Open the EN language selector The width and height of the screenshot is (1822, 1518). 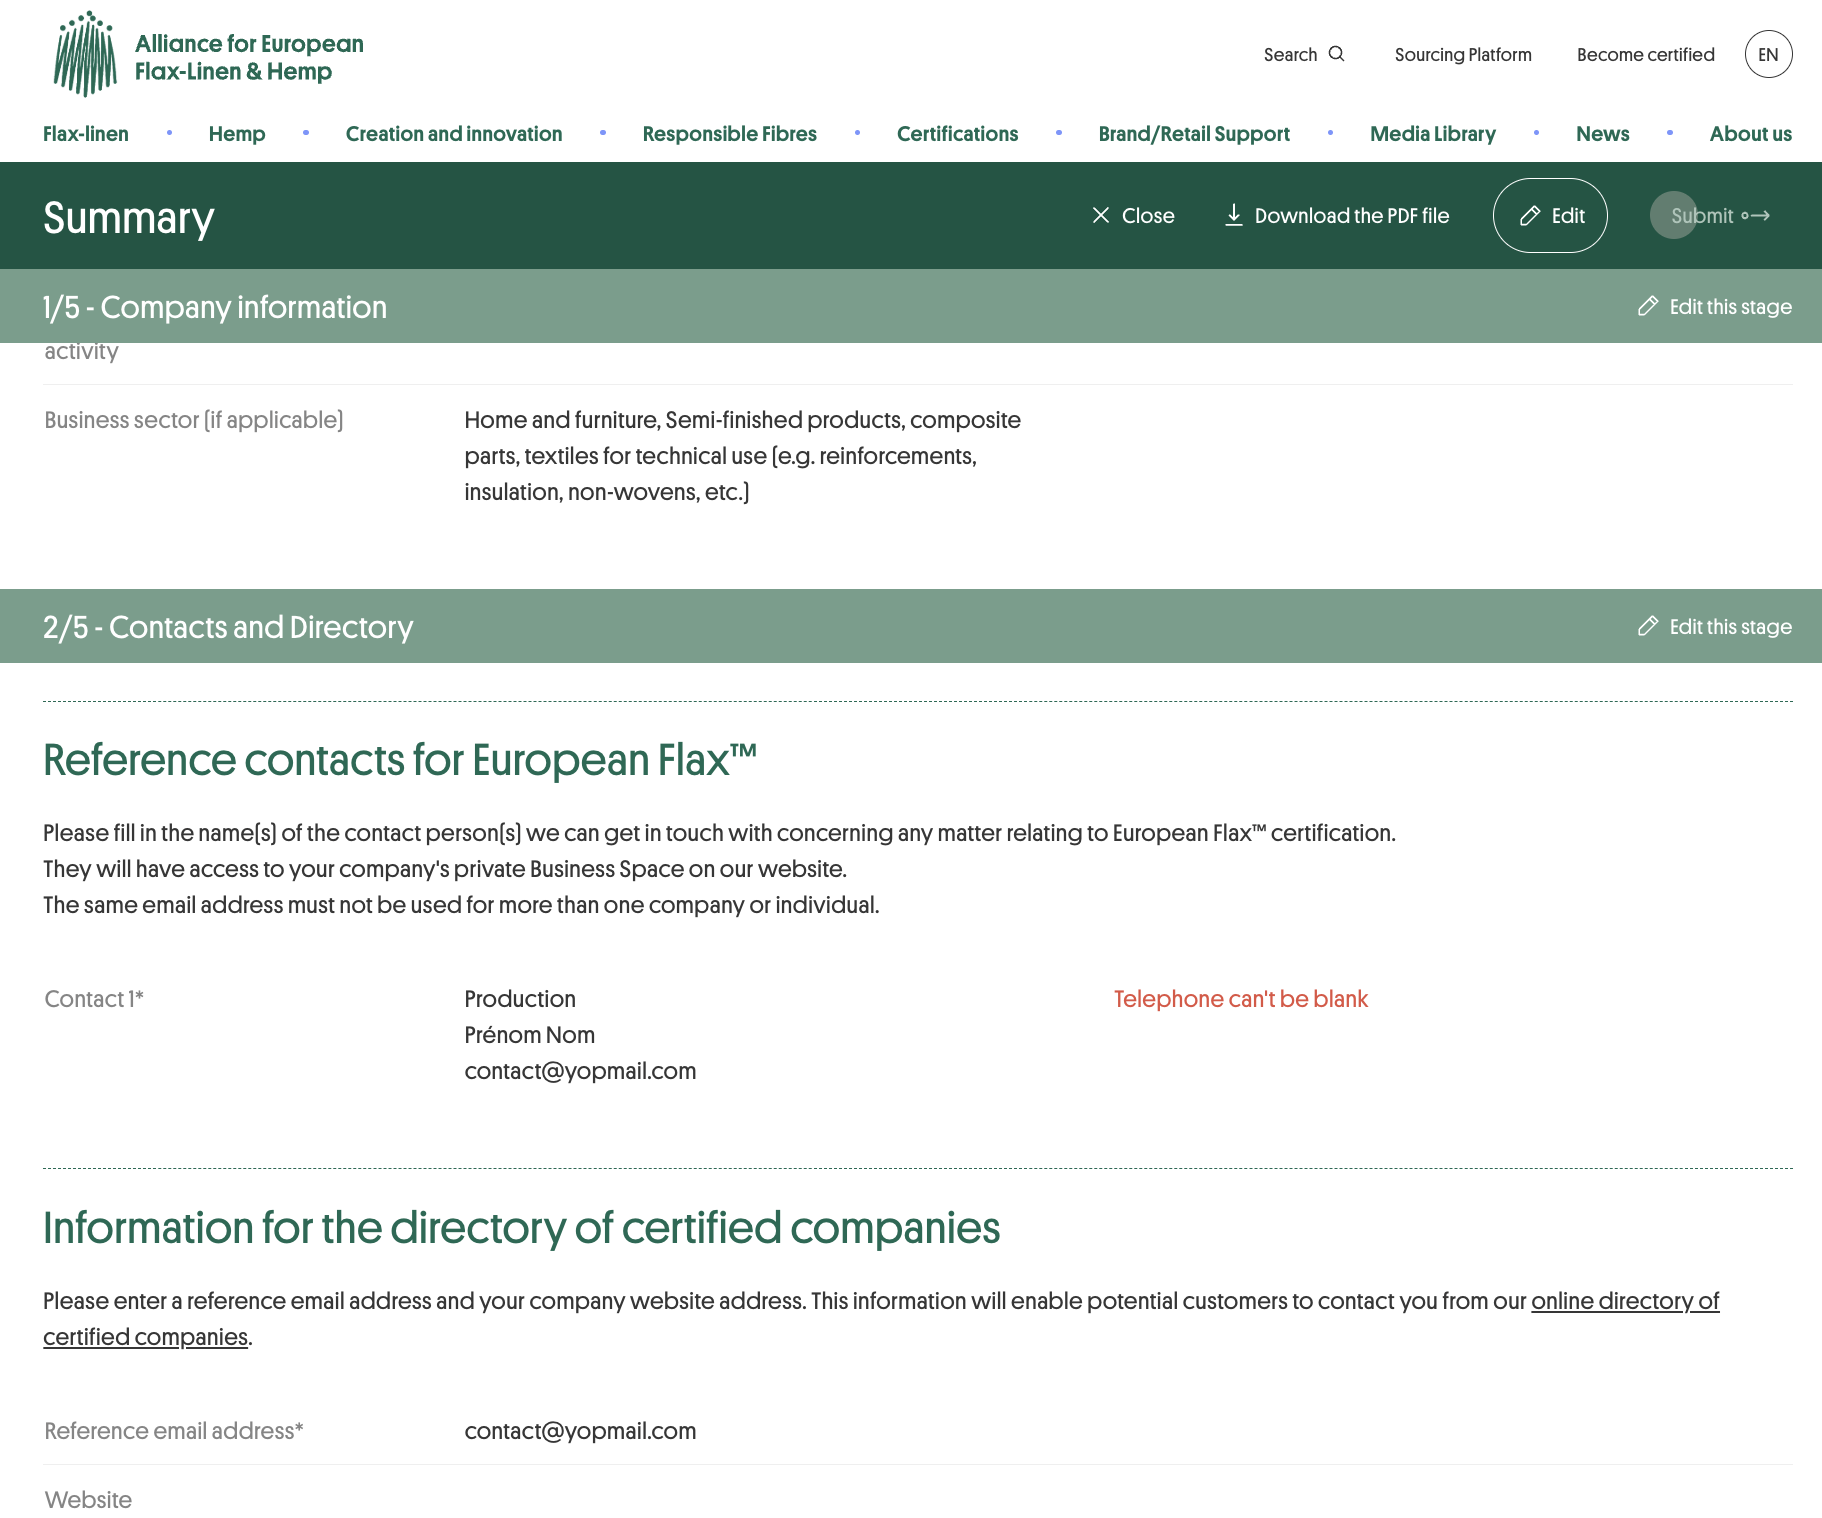point(1768,55)
